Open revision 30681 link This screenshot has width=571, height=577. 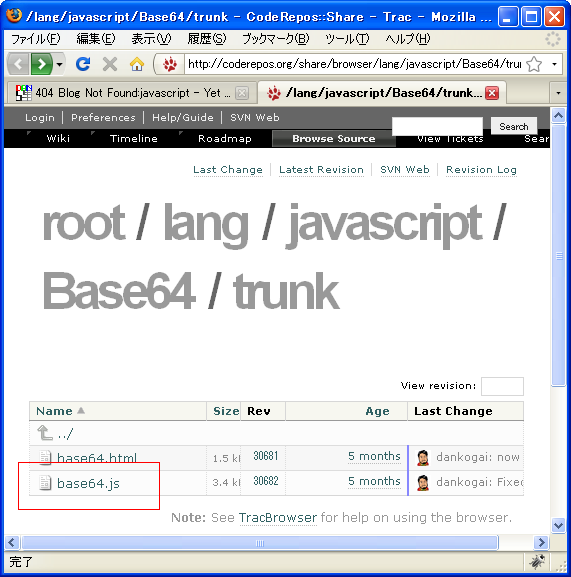tap(266, 456)
